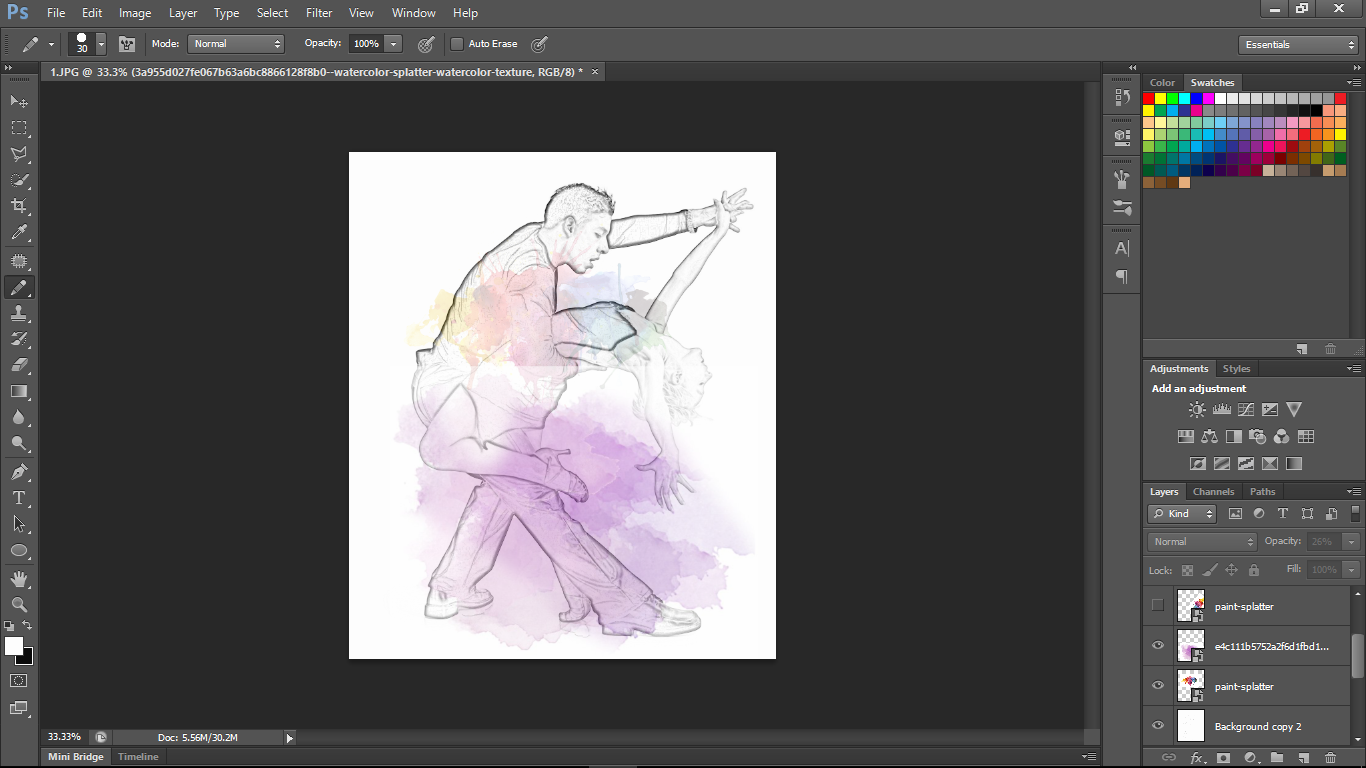The height and width of the screenshot is (768, 1366).
Task: Enable the Auto Erase checkbox
Action: 457,44
